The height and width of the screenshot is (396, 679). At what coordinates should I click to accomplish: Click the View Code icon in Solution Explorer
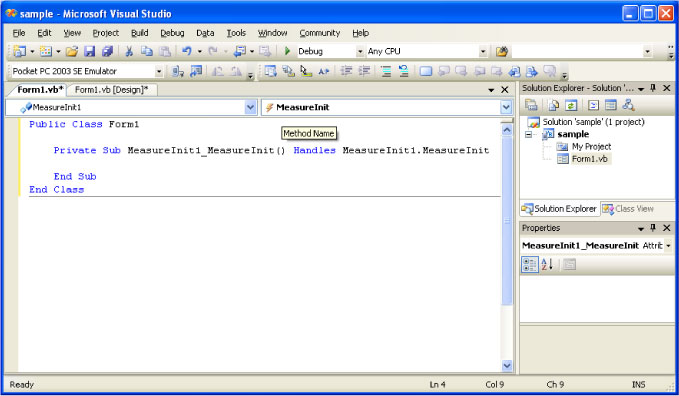(593, 105)
